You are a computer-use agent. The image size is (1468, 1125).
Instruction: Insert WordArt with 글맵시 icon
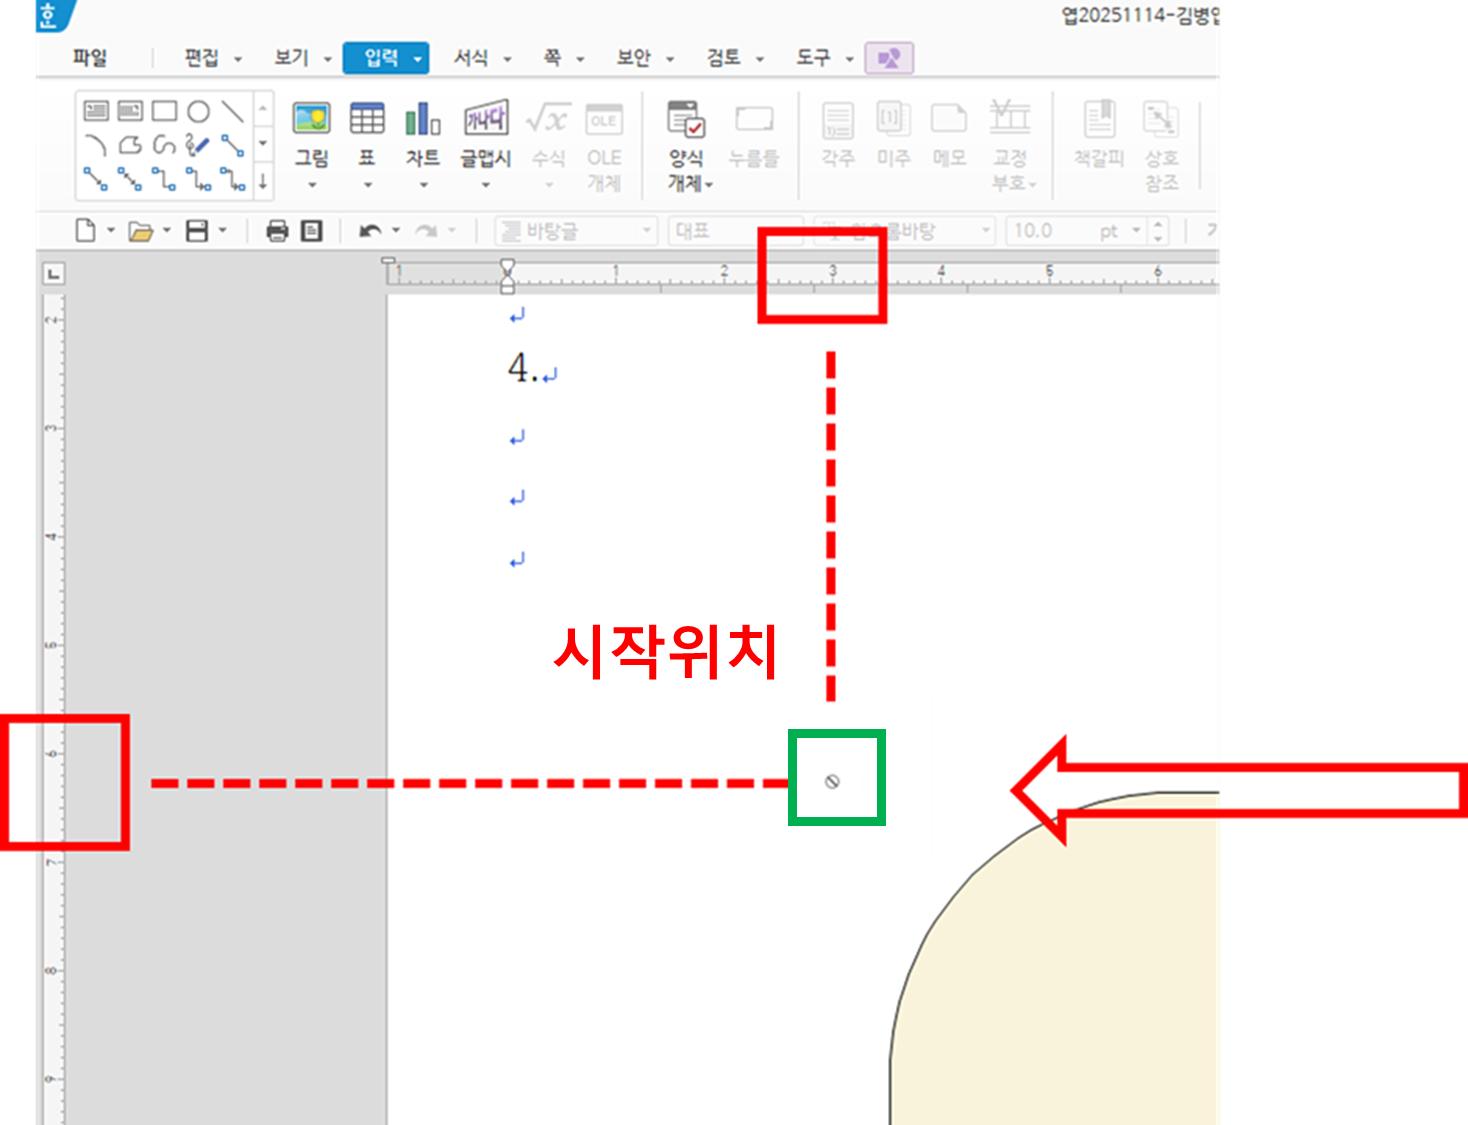click(486, 119)
